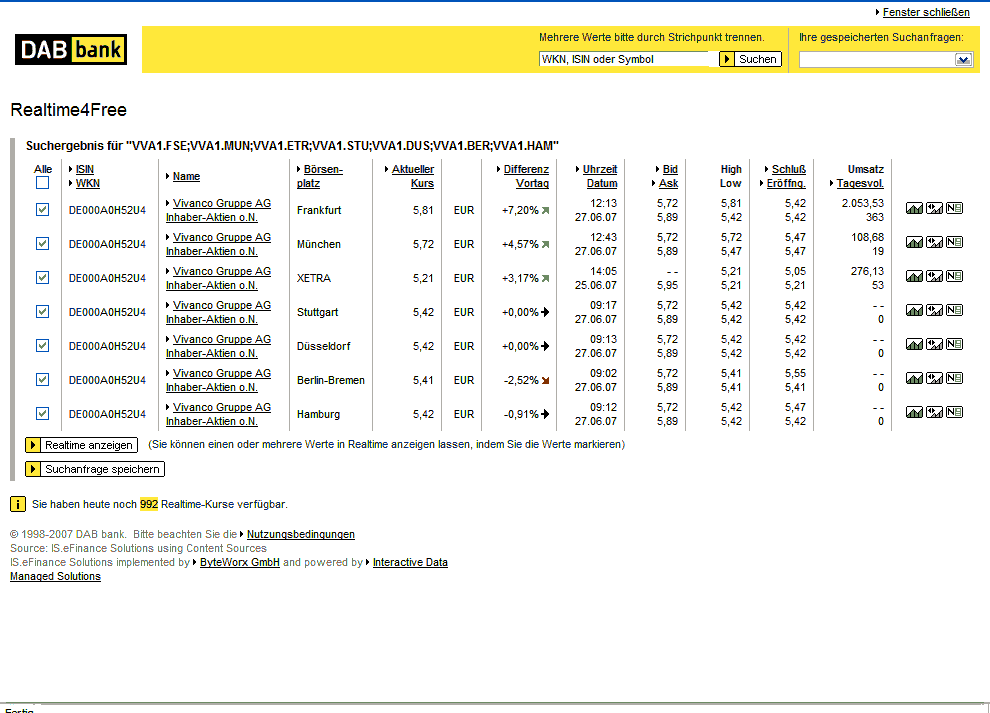Sort table by Differenz Vortag column
Screen dimensions: 990x713
pos(526,176)
